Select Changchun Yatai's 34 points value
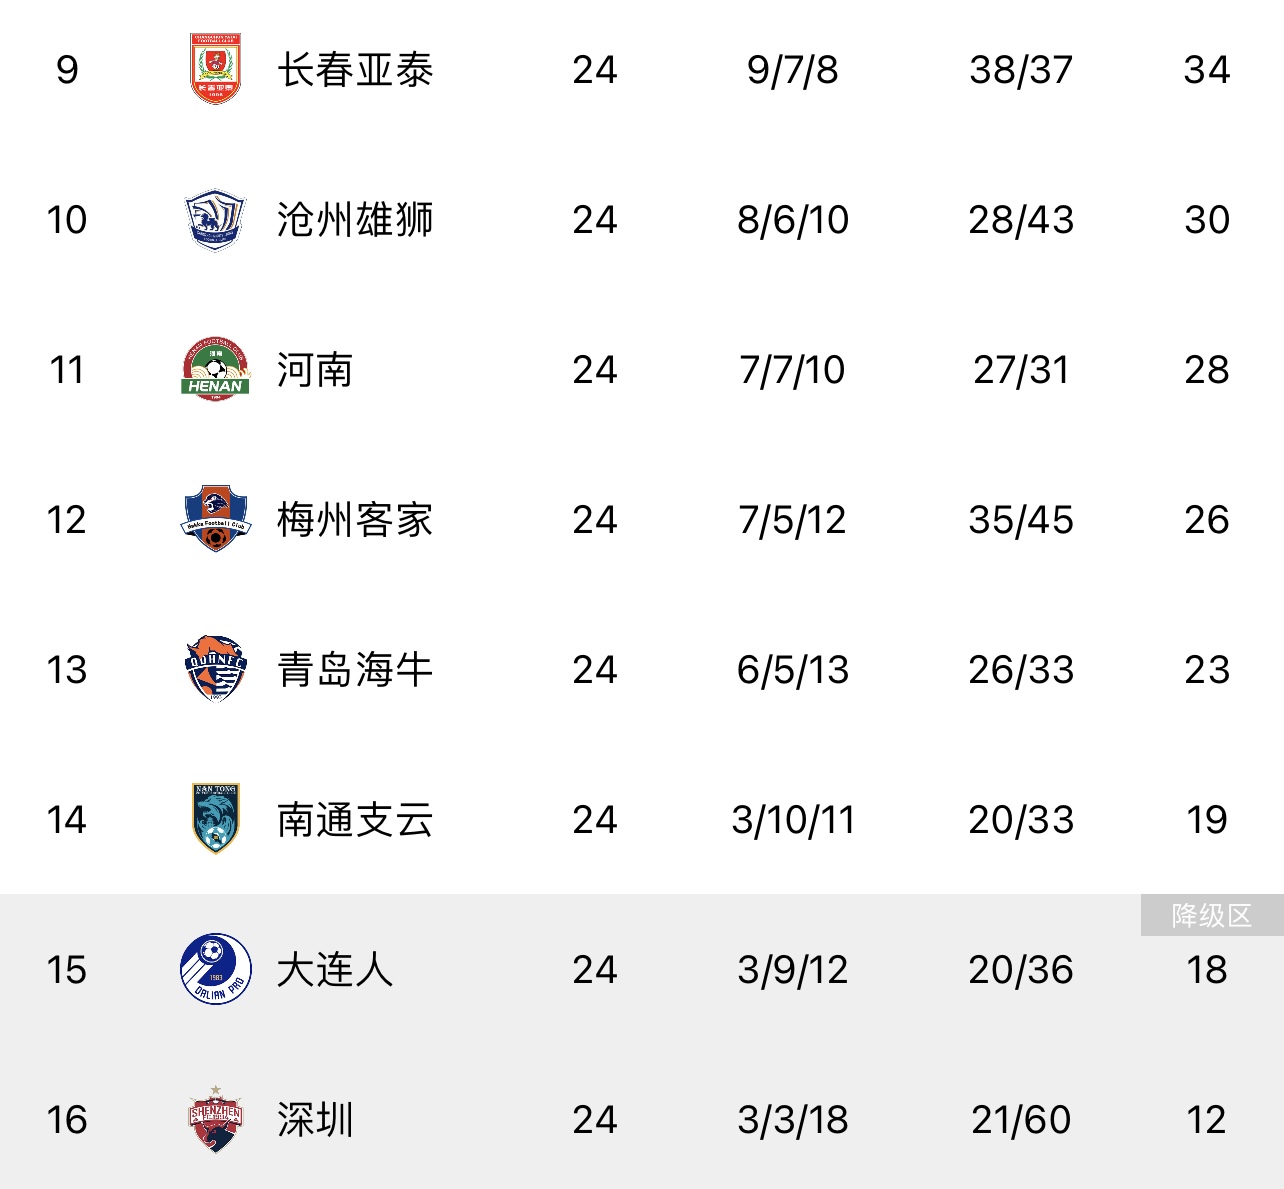Viewport: 1284px width, 1189px height. pos(1207,70)
